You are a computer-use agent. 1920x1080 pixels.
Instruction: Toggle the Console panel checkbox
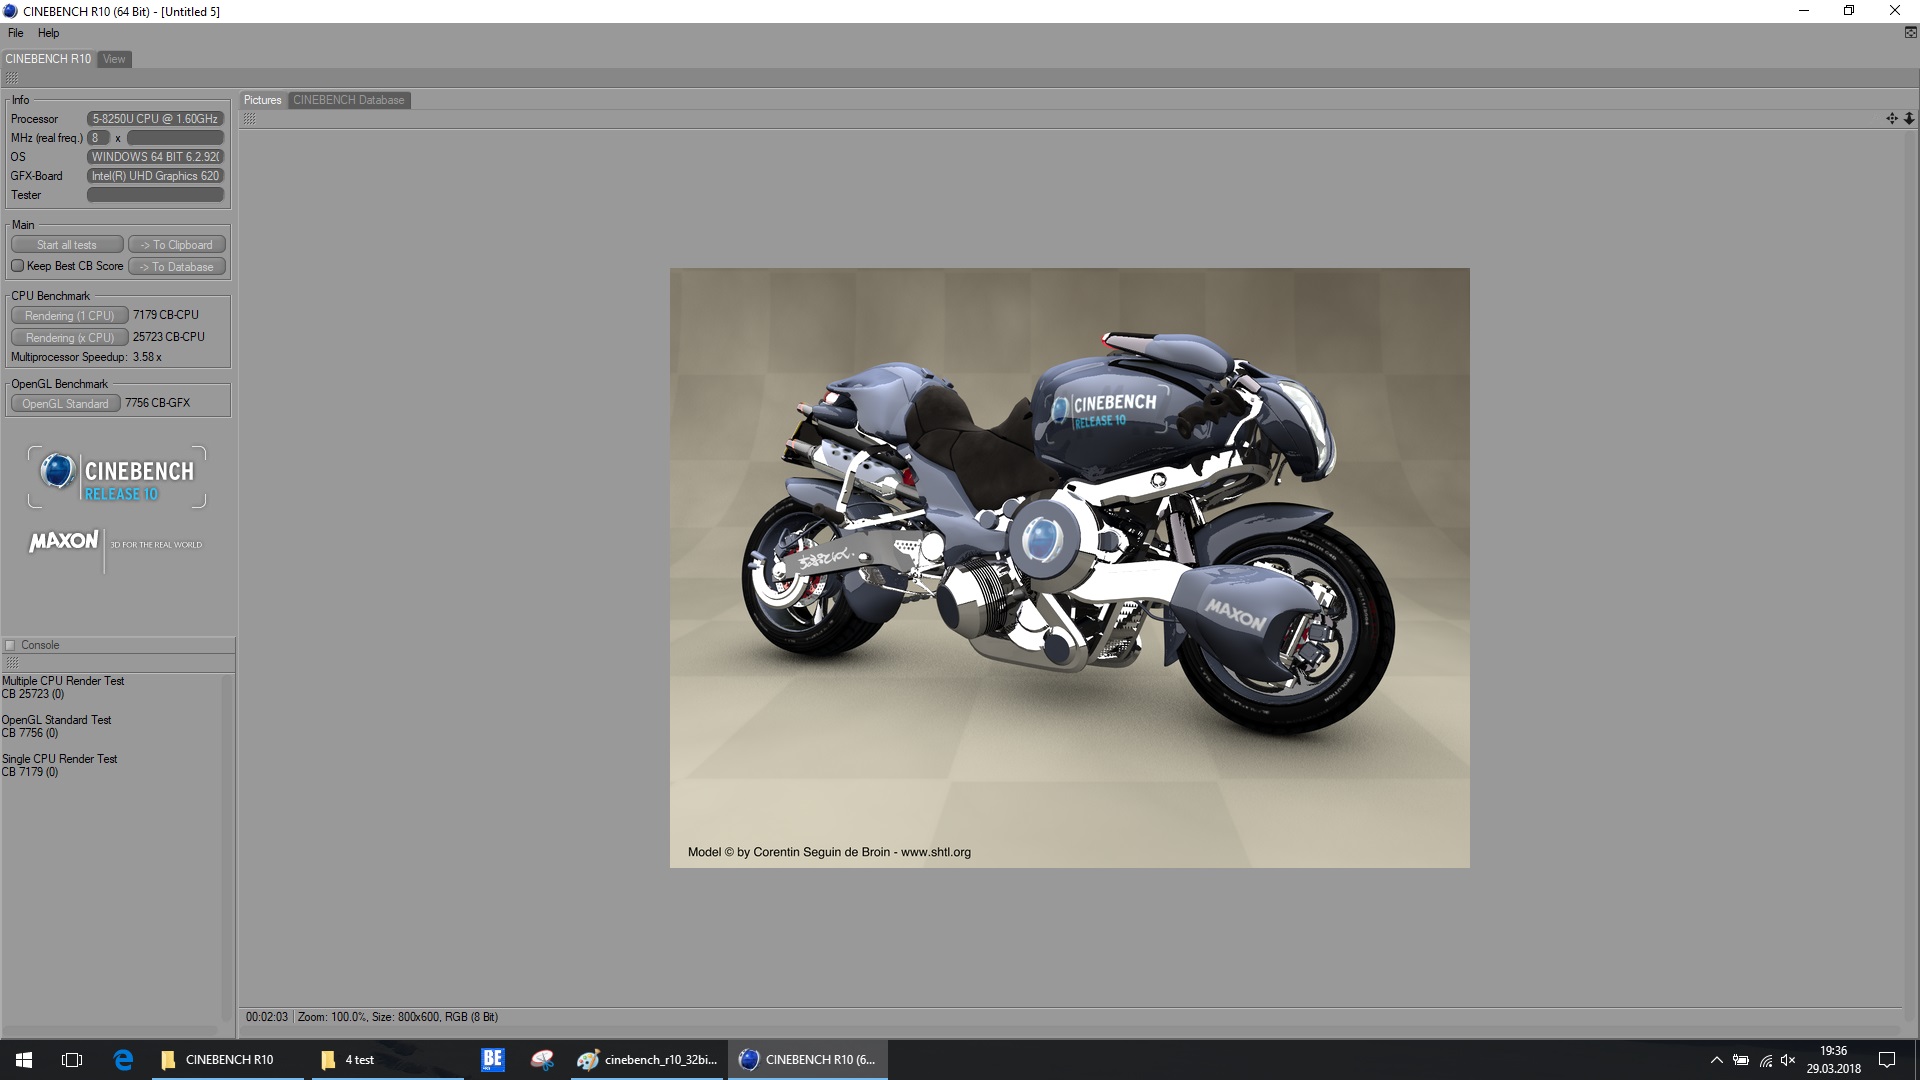click(11, 645)
